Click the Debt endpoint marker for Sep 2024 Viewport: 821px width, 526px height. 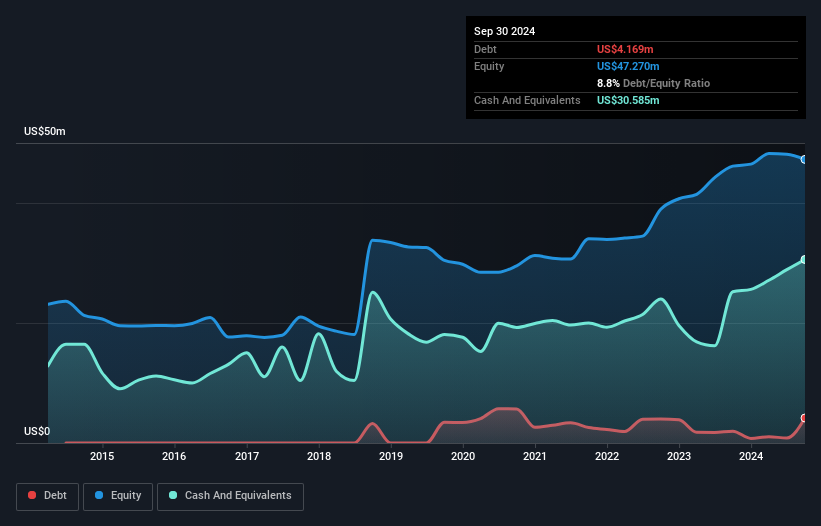[804, 418]
